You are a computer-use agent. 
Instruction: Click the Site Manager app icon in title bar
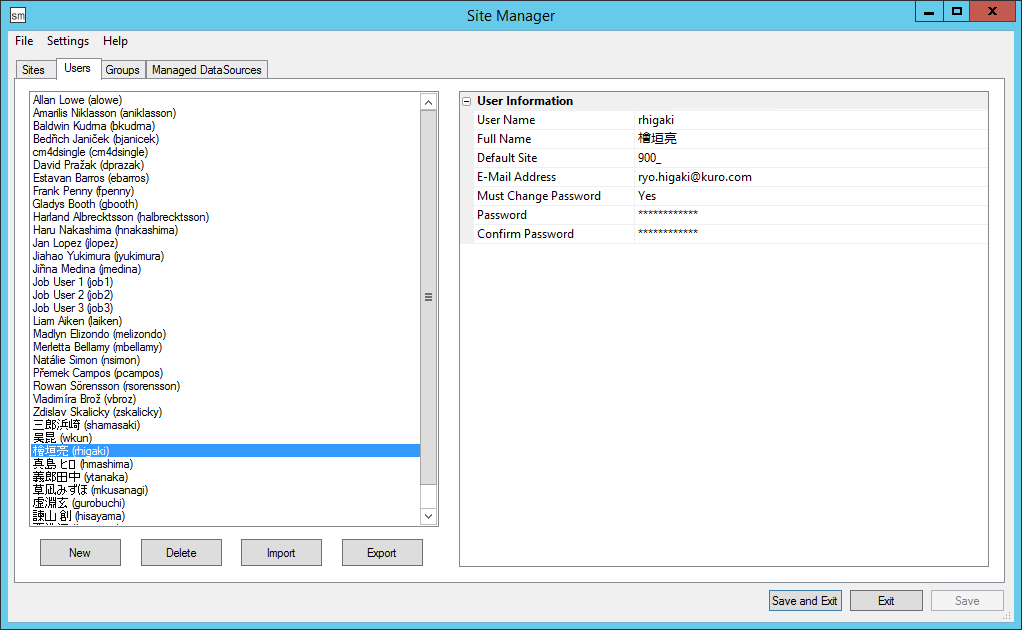click(x=17, y=15)
